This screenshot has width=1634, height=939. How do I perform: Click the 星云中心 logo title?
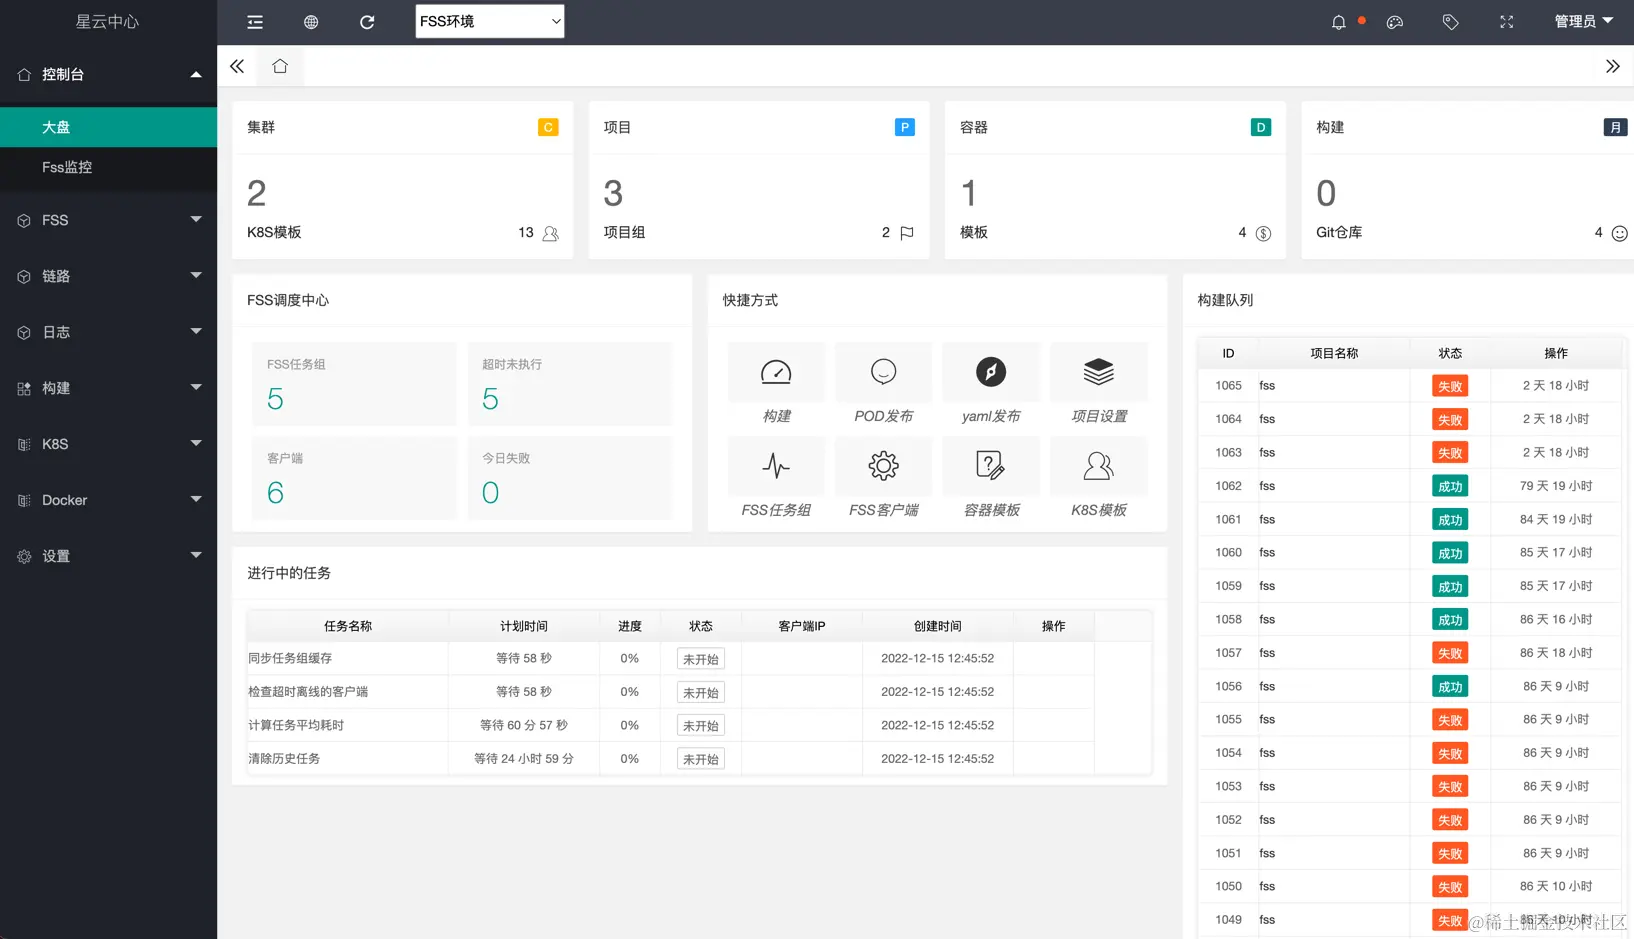pos(108,22)
